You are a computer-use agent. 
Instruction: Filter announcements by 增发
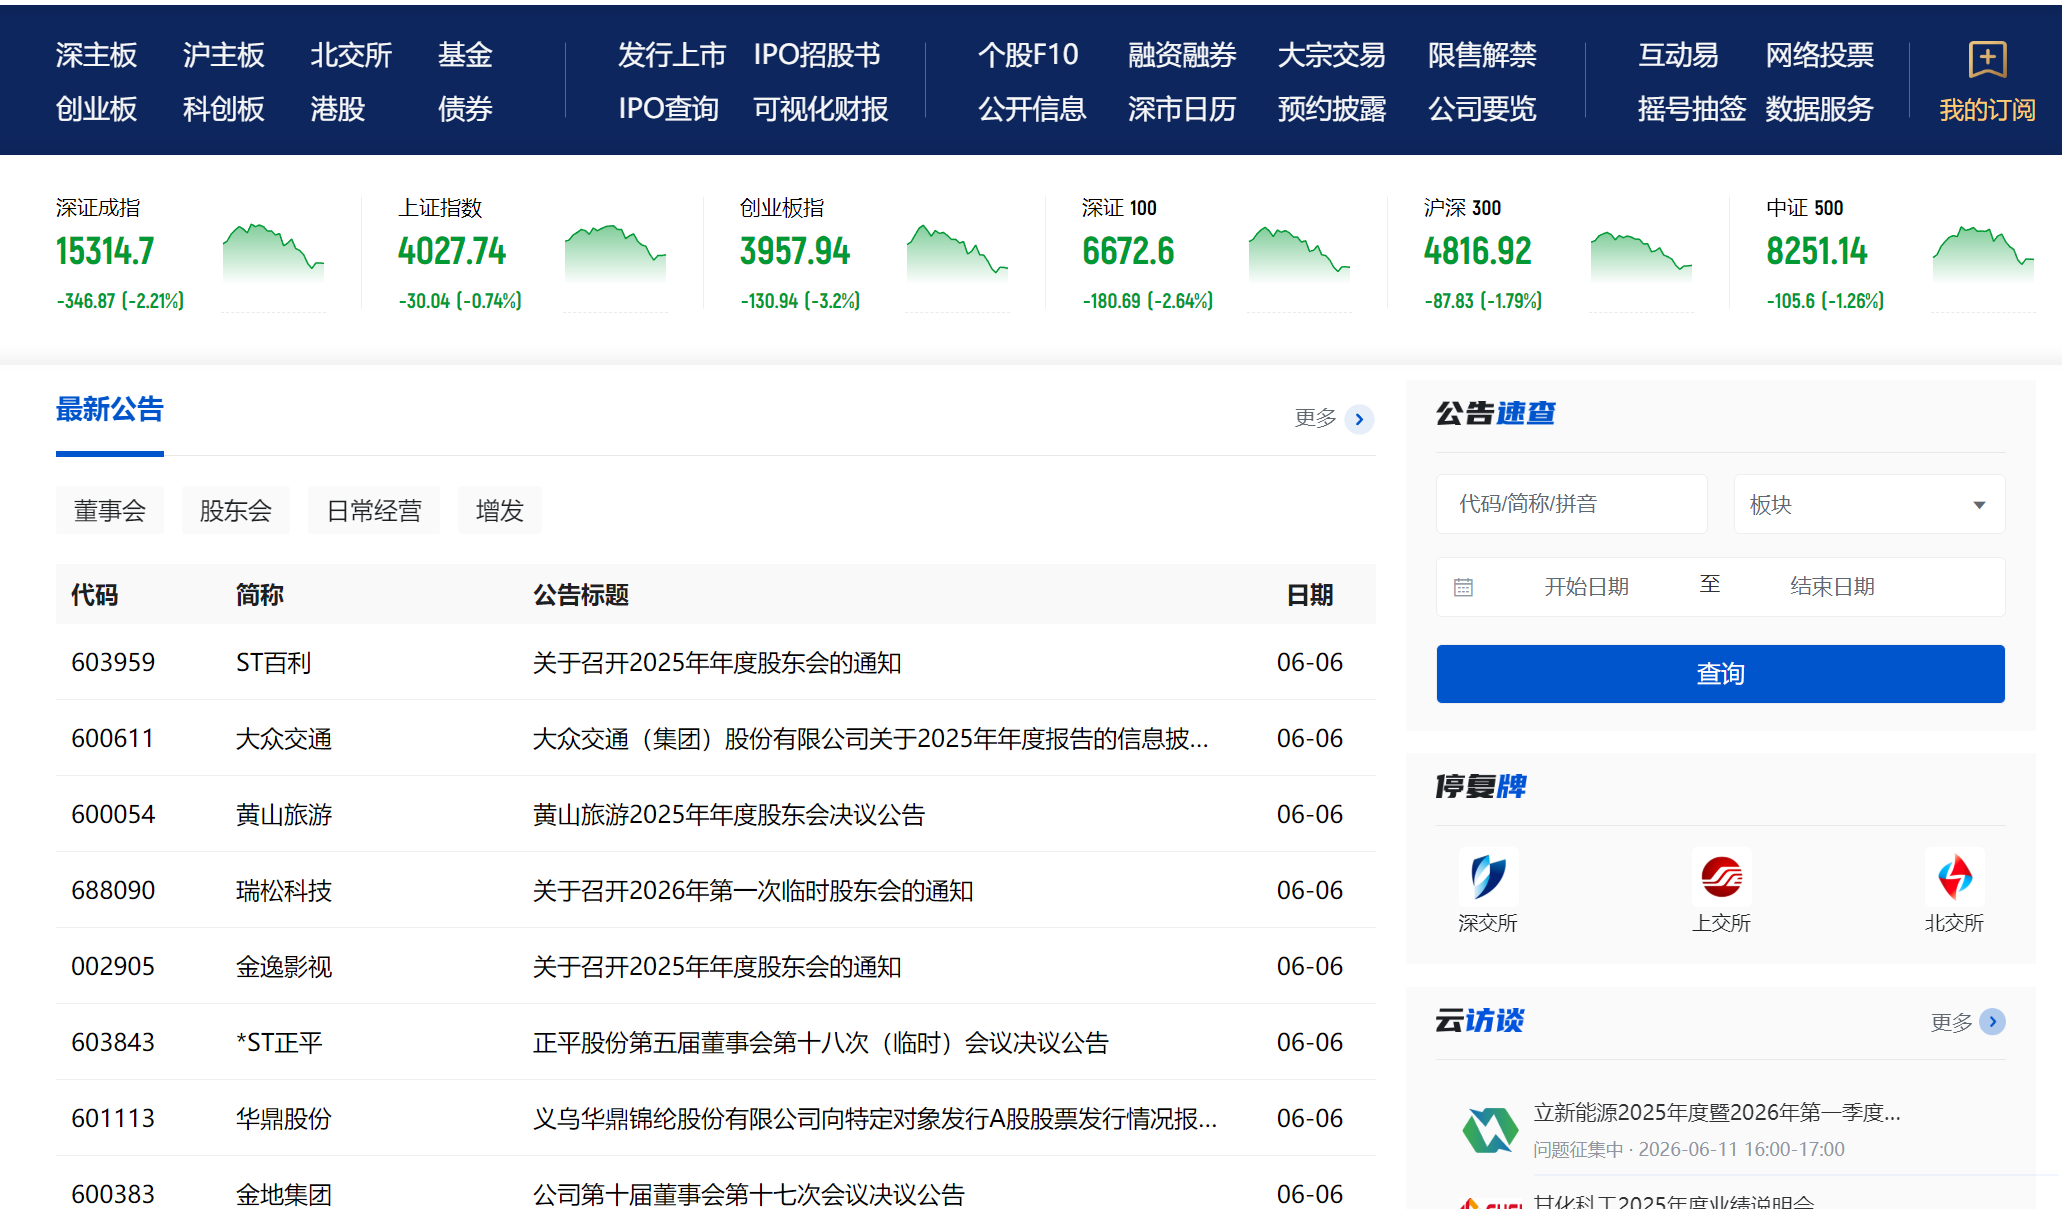(x=500, y=511)
